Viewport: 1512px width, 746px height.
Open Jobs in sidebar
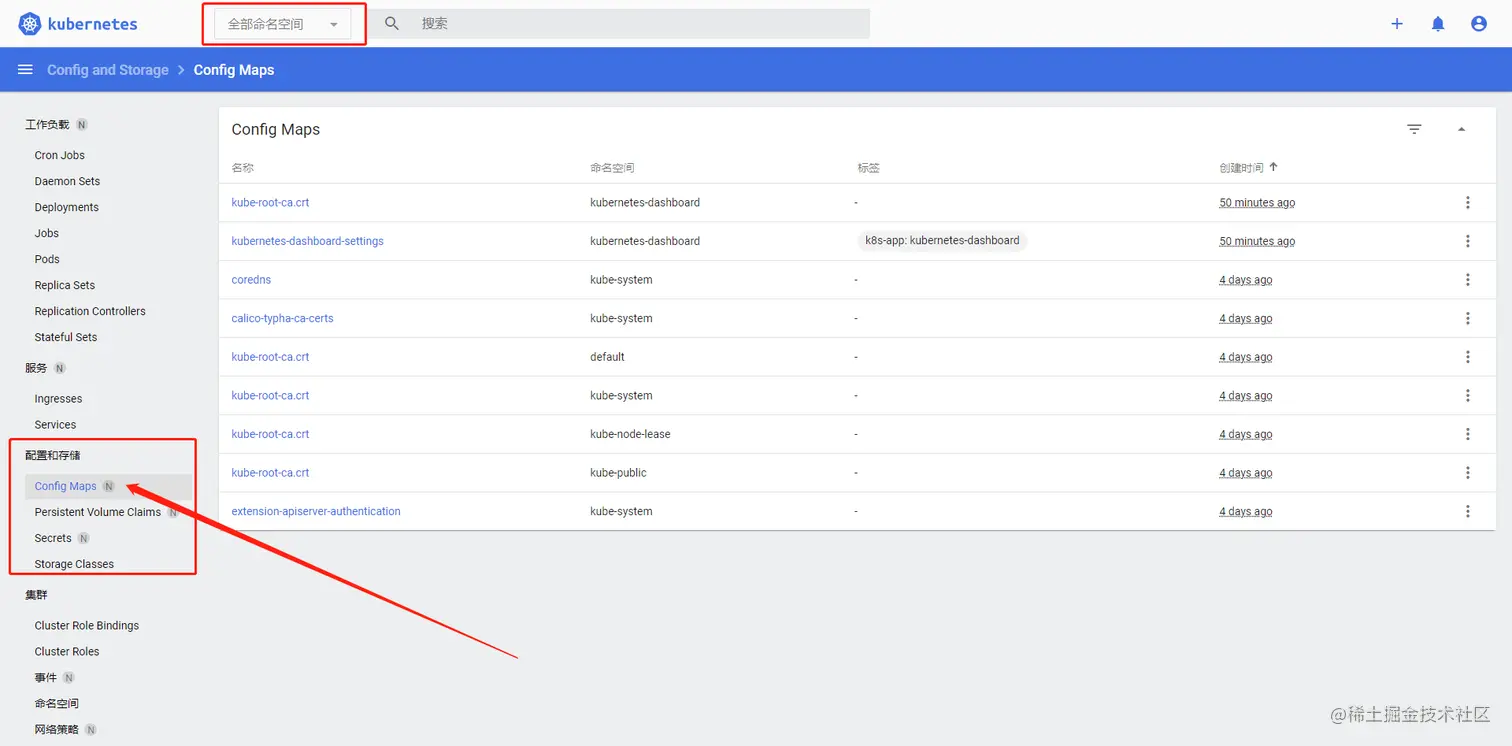click(47, 233)
